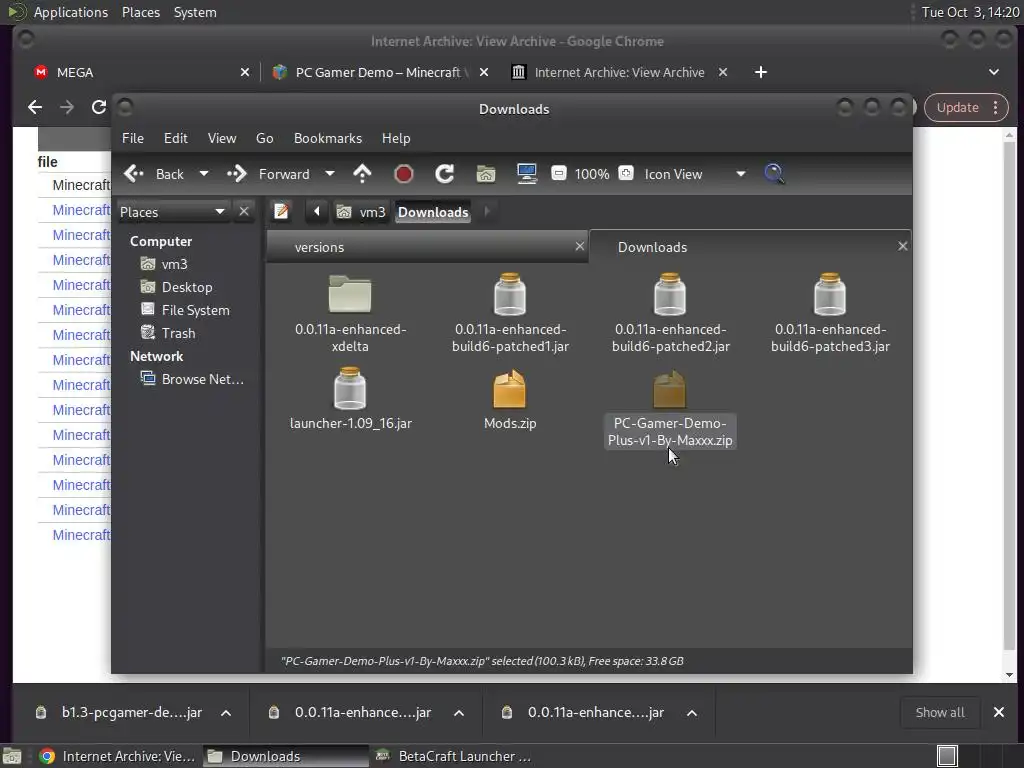Open the Places menu in the top panel

tap(141, 12)
